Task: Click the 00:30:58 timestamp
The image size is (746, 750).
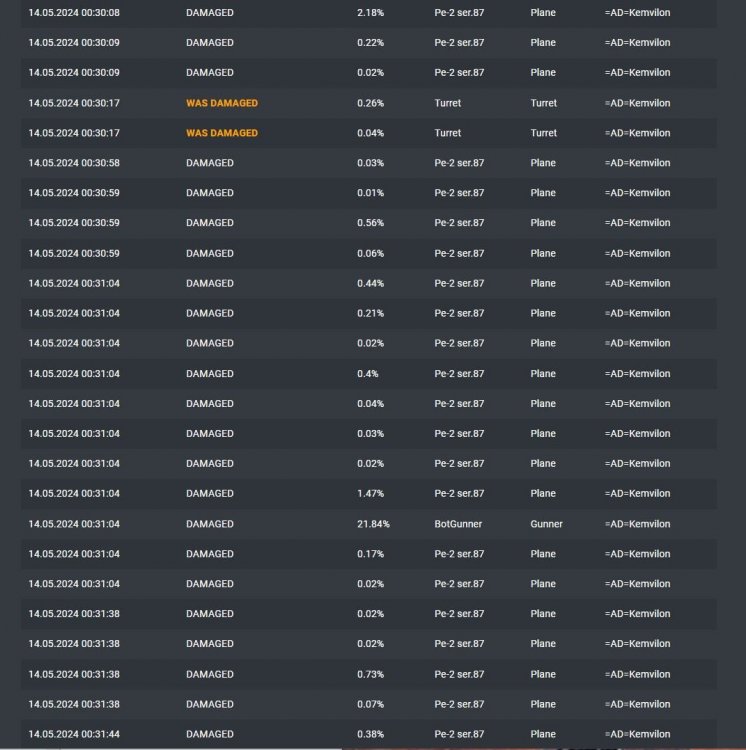Action: (x=74, y=163)
